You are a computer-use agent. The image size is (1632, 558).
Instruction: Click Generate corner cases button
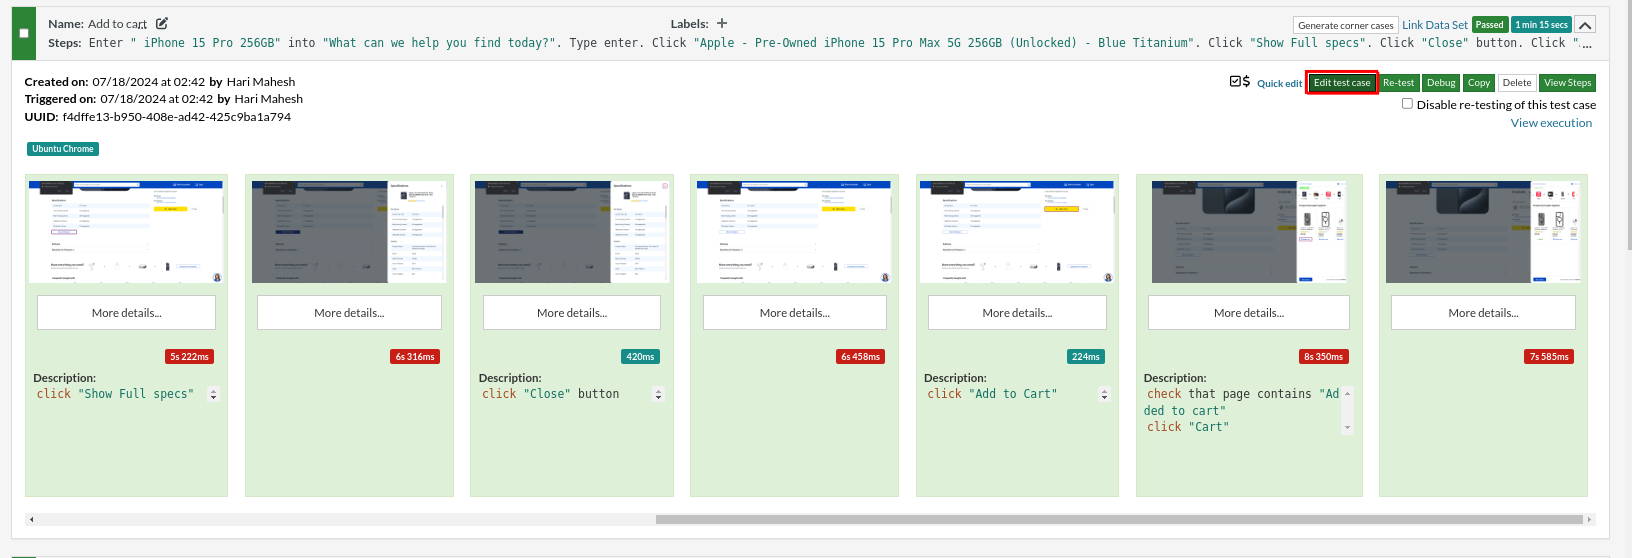tap(1345, 25)
